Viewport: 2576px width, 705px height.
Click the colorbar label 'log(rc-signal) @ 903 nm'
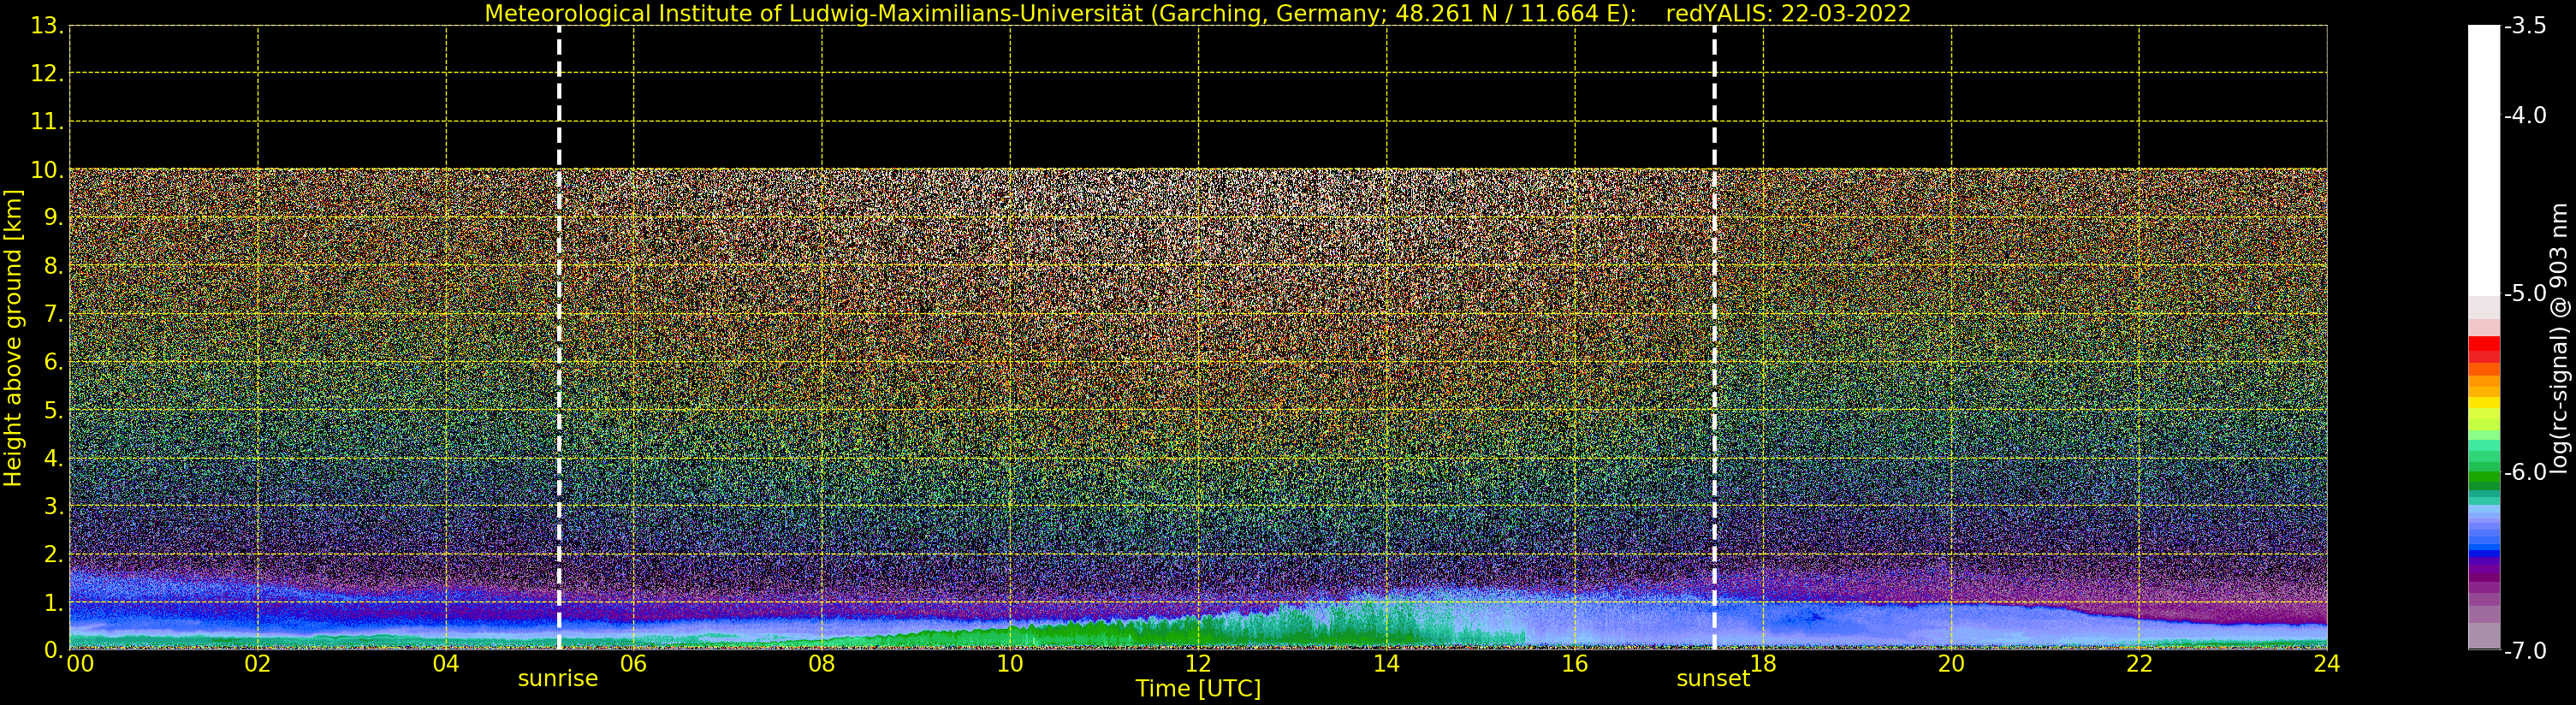[2559, 338]
